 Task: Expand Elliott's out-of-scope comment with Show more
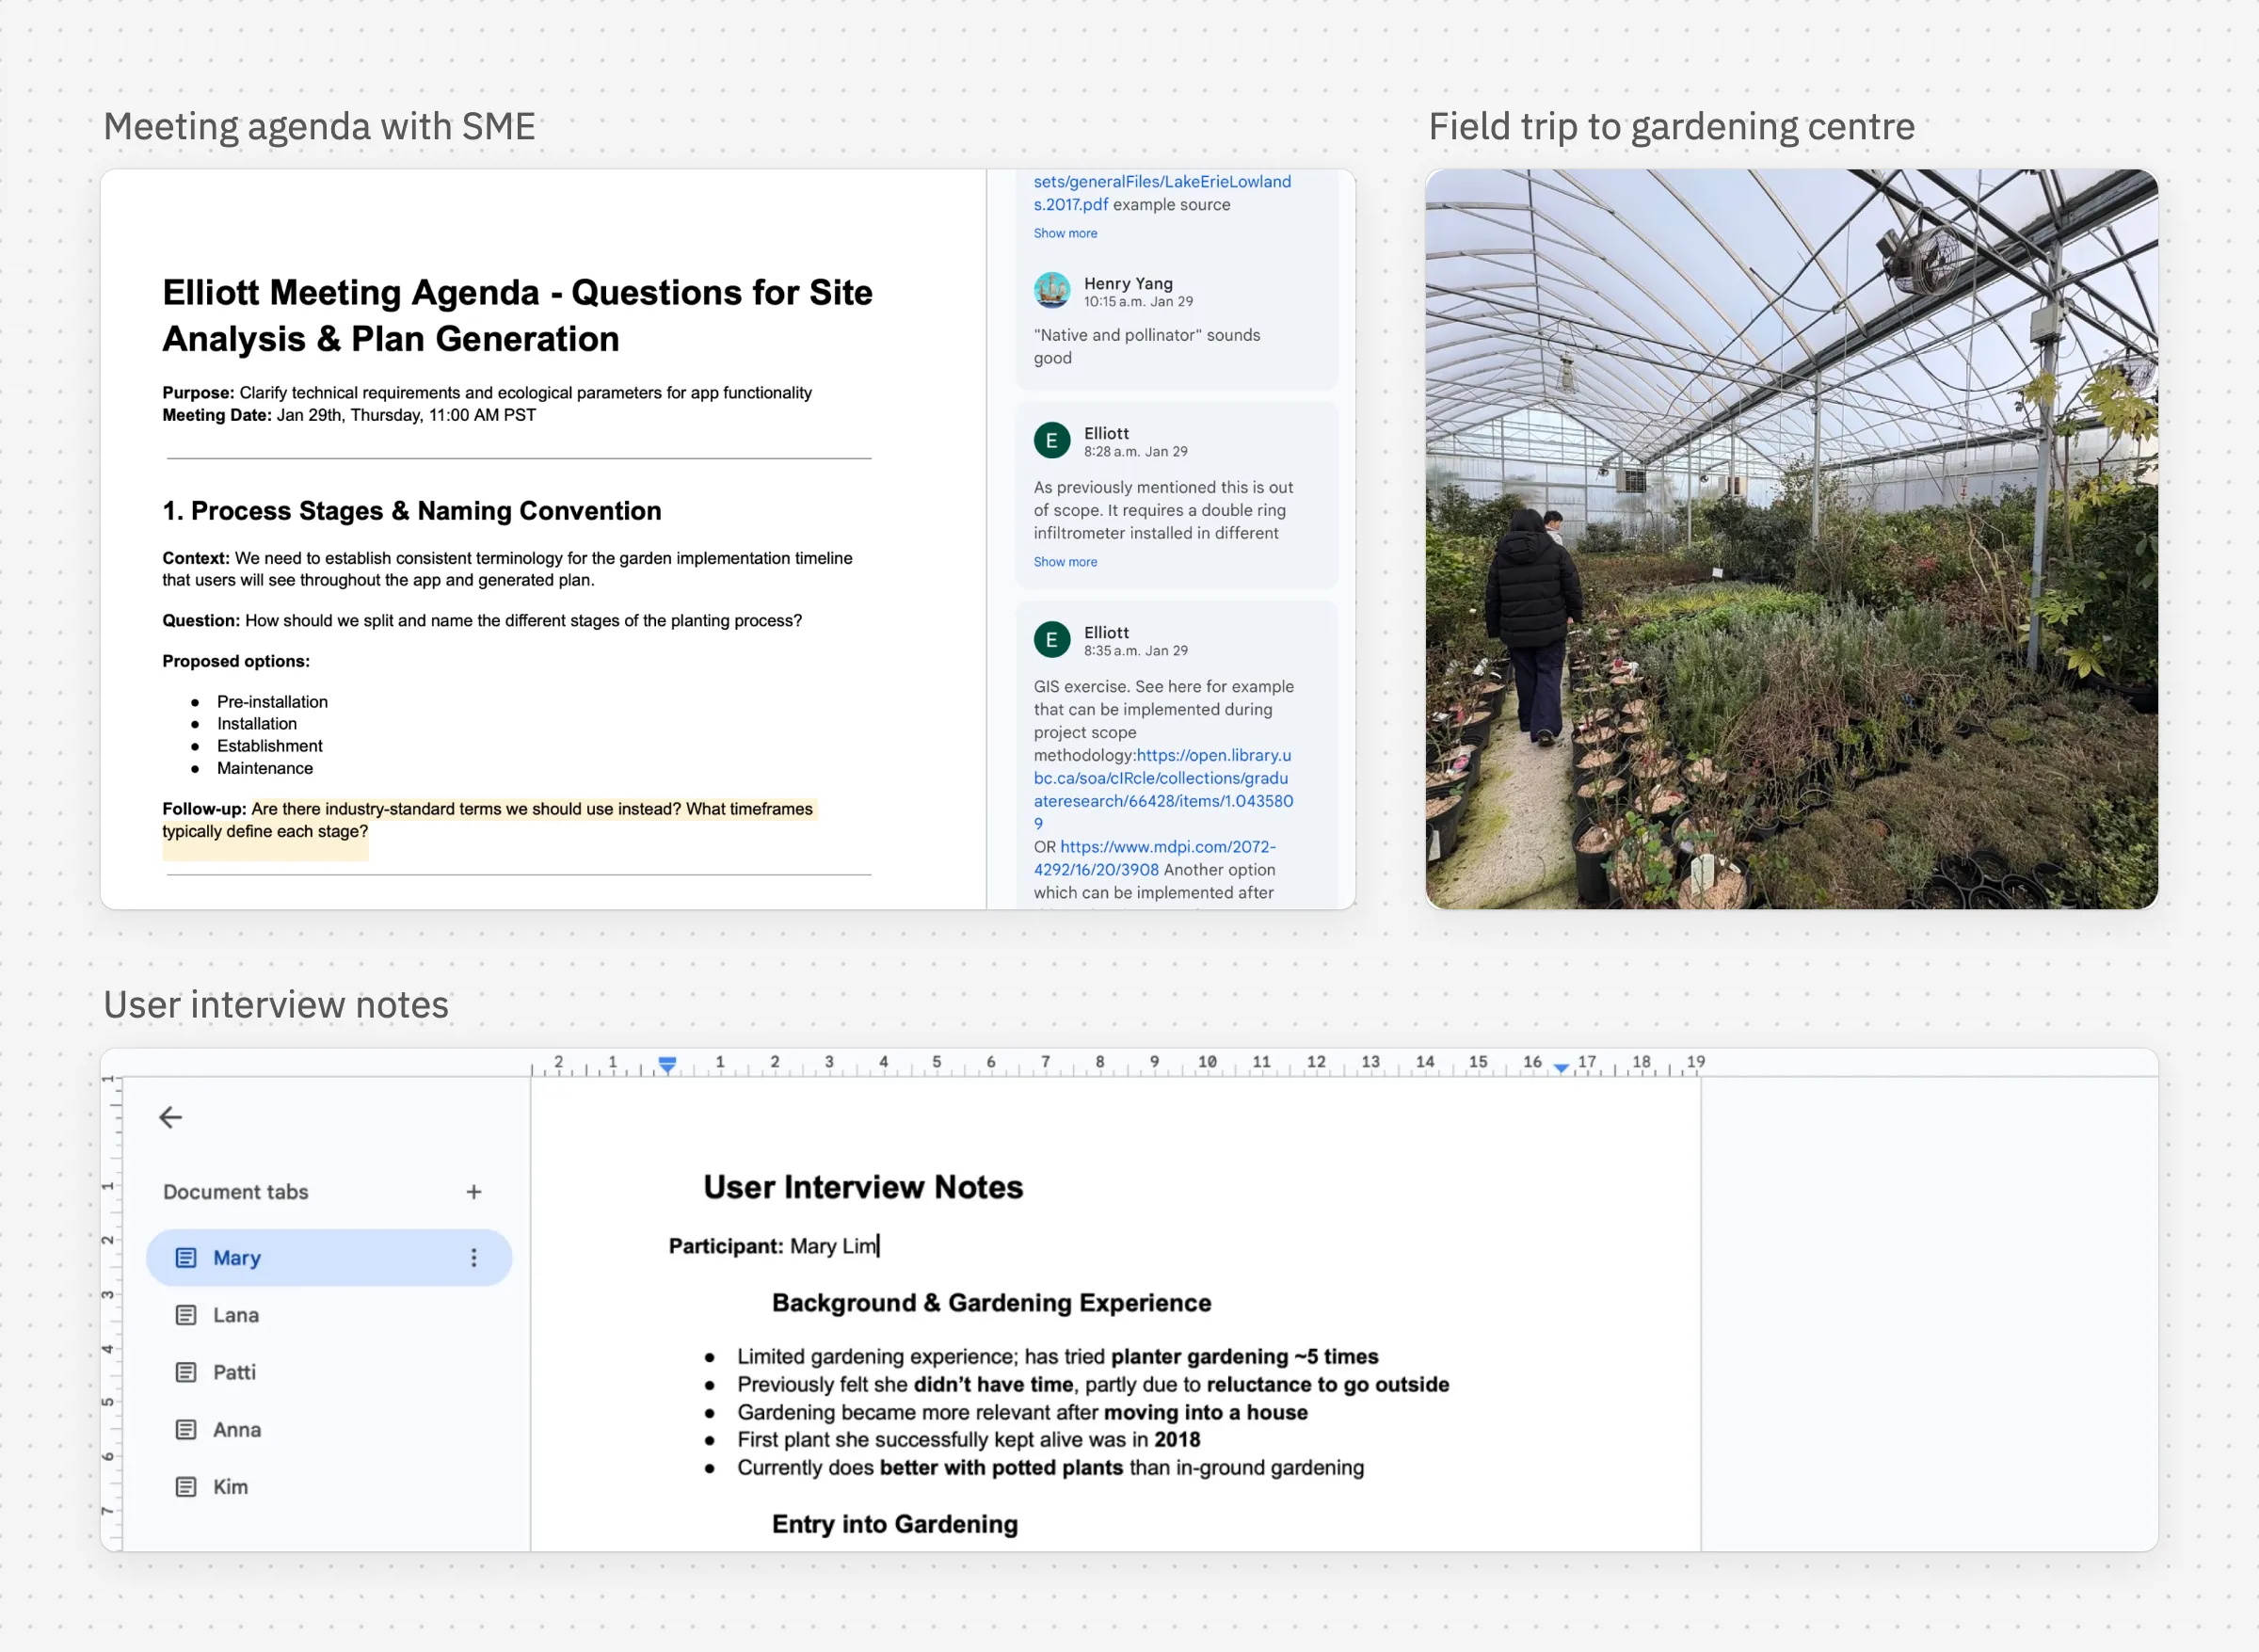coord(1065,562)
